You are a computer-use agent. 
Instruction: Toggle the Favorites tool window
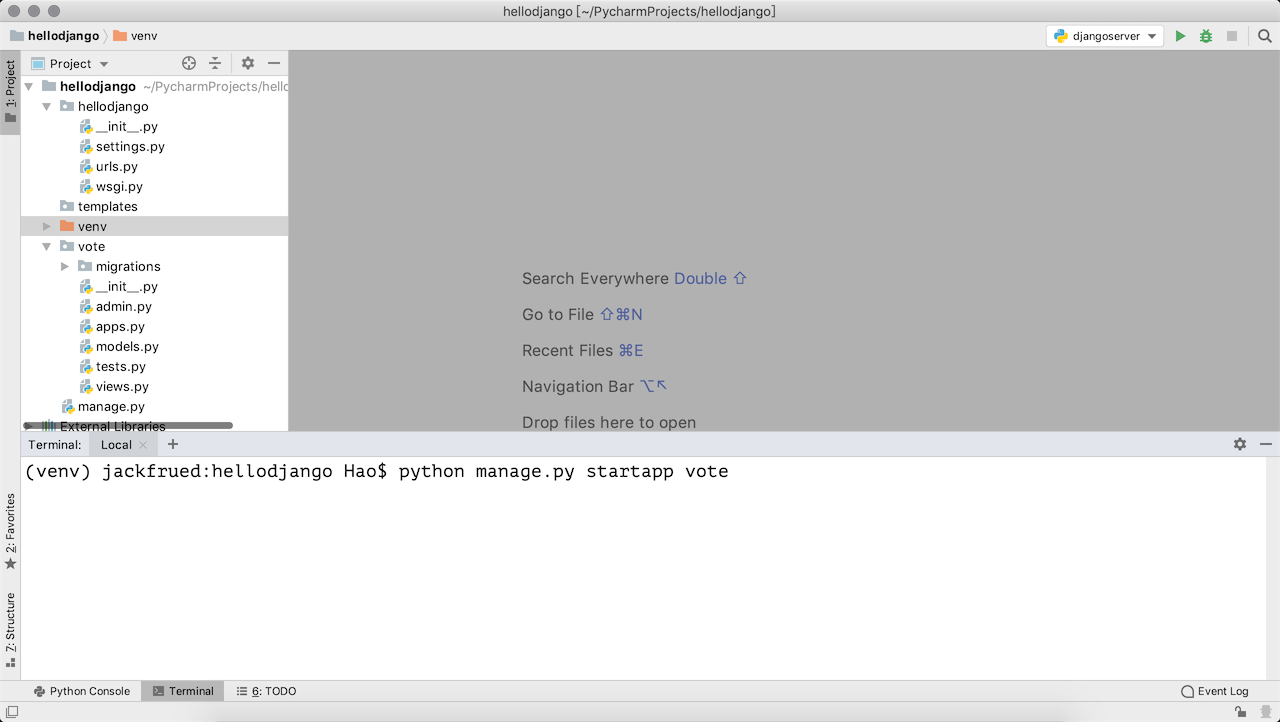click(10, 530)
